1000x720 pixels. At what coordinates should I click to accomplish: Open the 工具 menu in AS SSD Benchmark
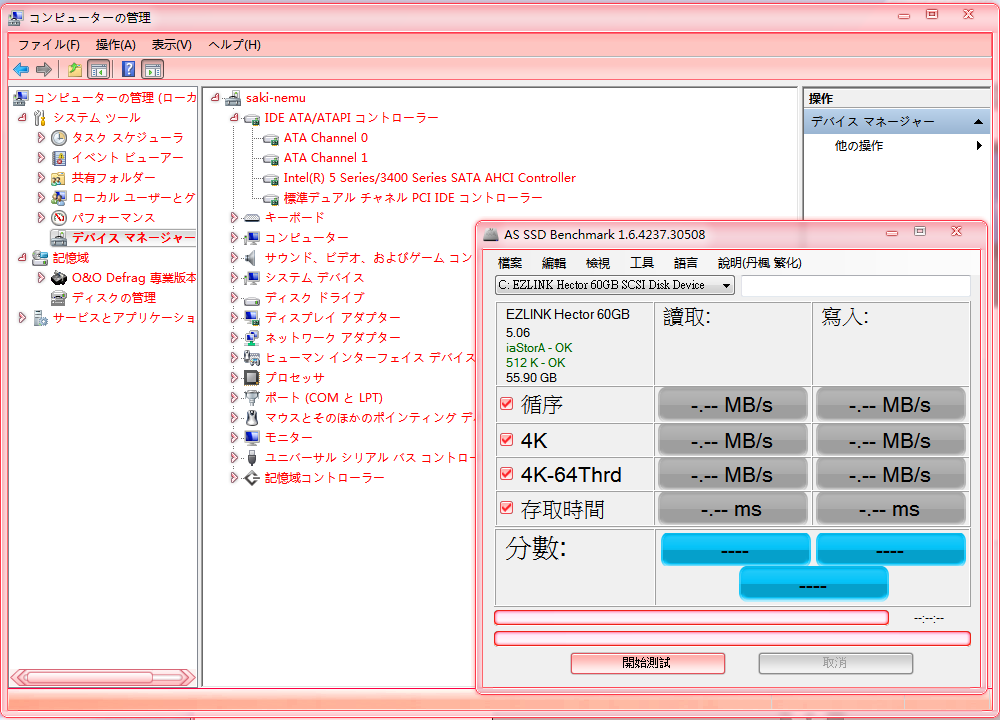(x=642, y=263)
